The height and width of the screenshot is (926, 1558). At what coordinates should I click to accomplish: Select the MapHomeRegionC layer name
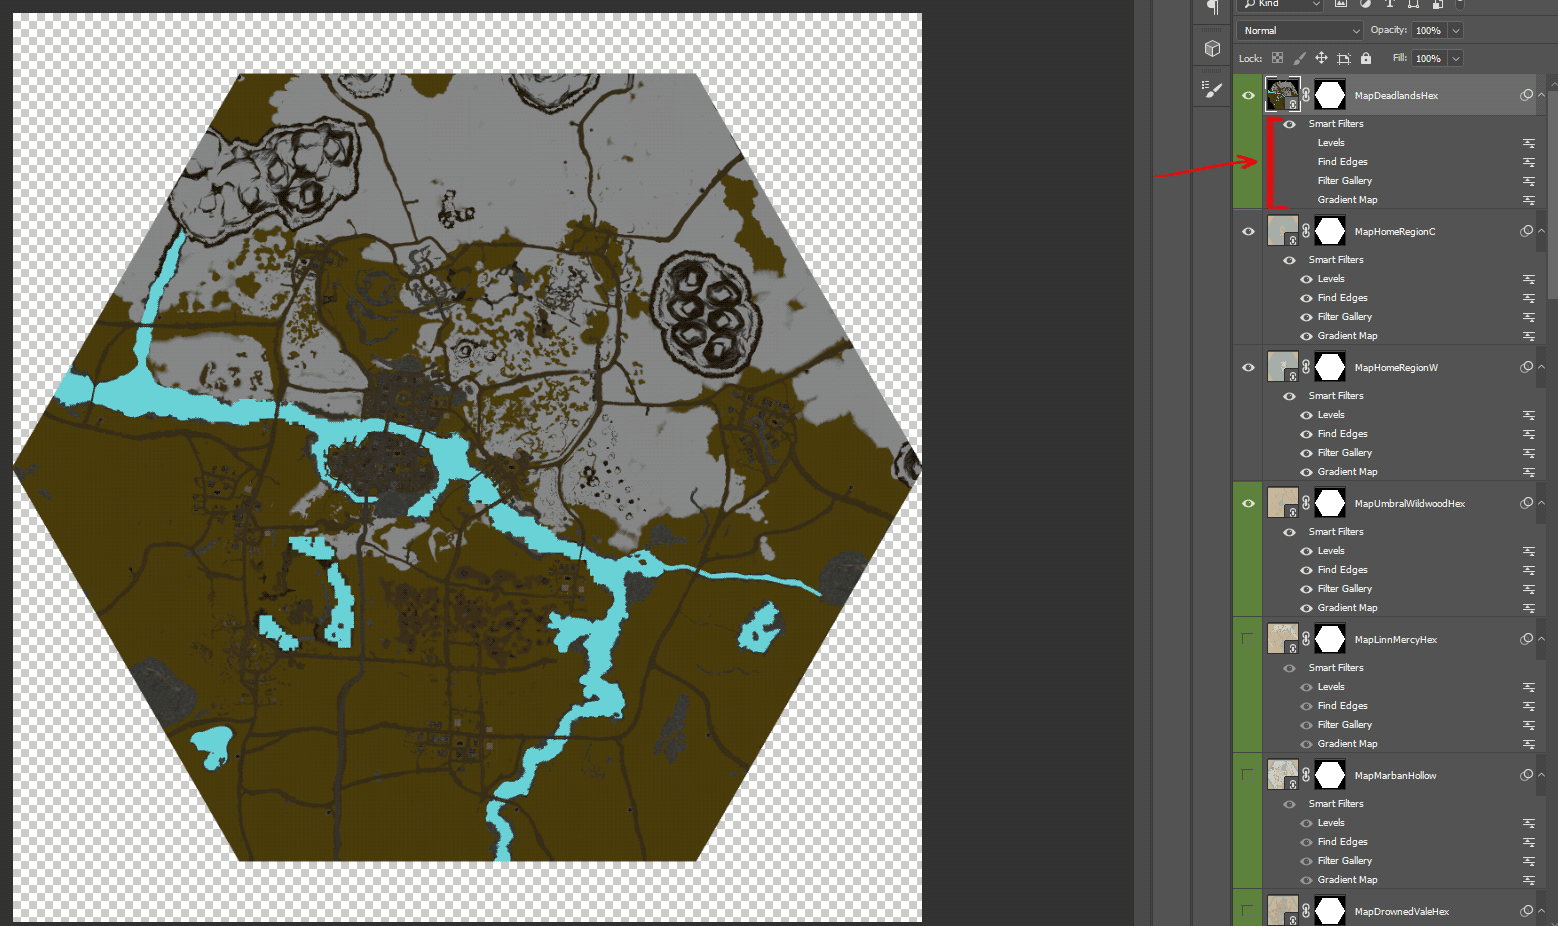1394,232
